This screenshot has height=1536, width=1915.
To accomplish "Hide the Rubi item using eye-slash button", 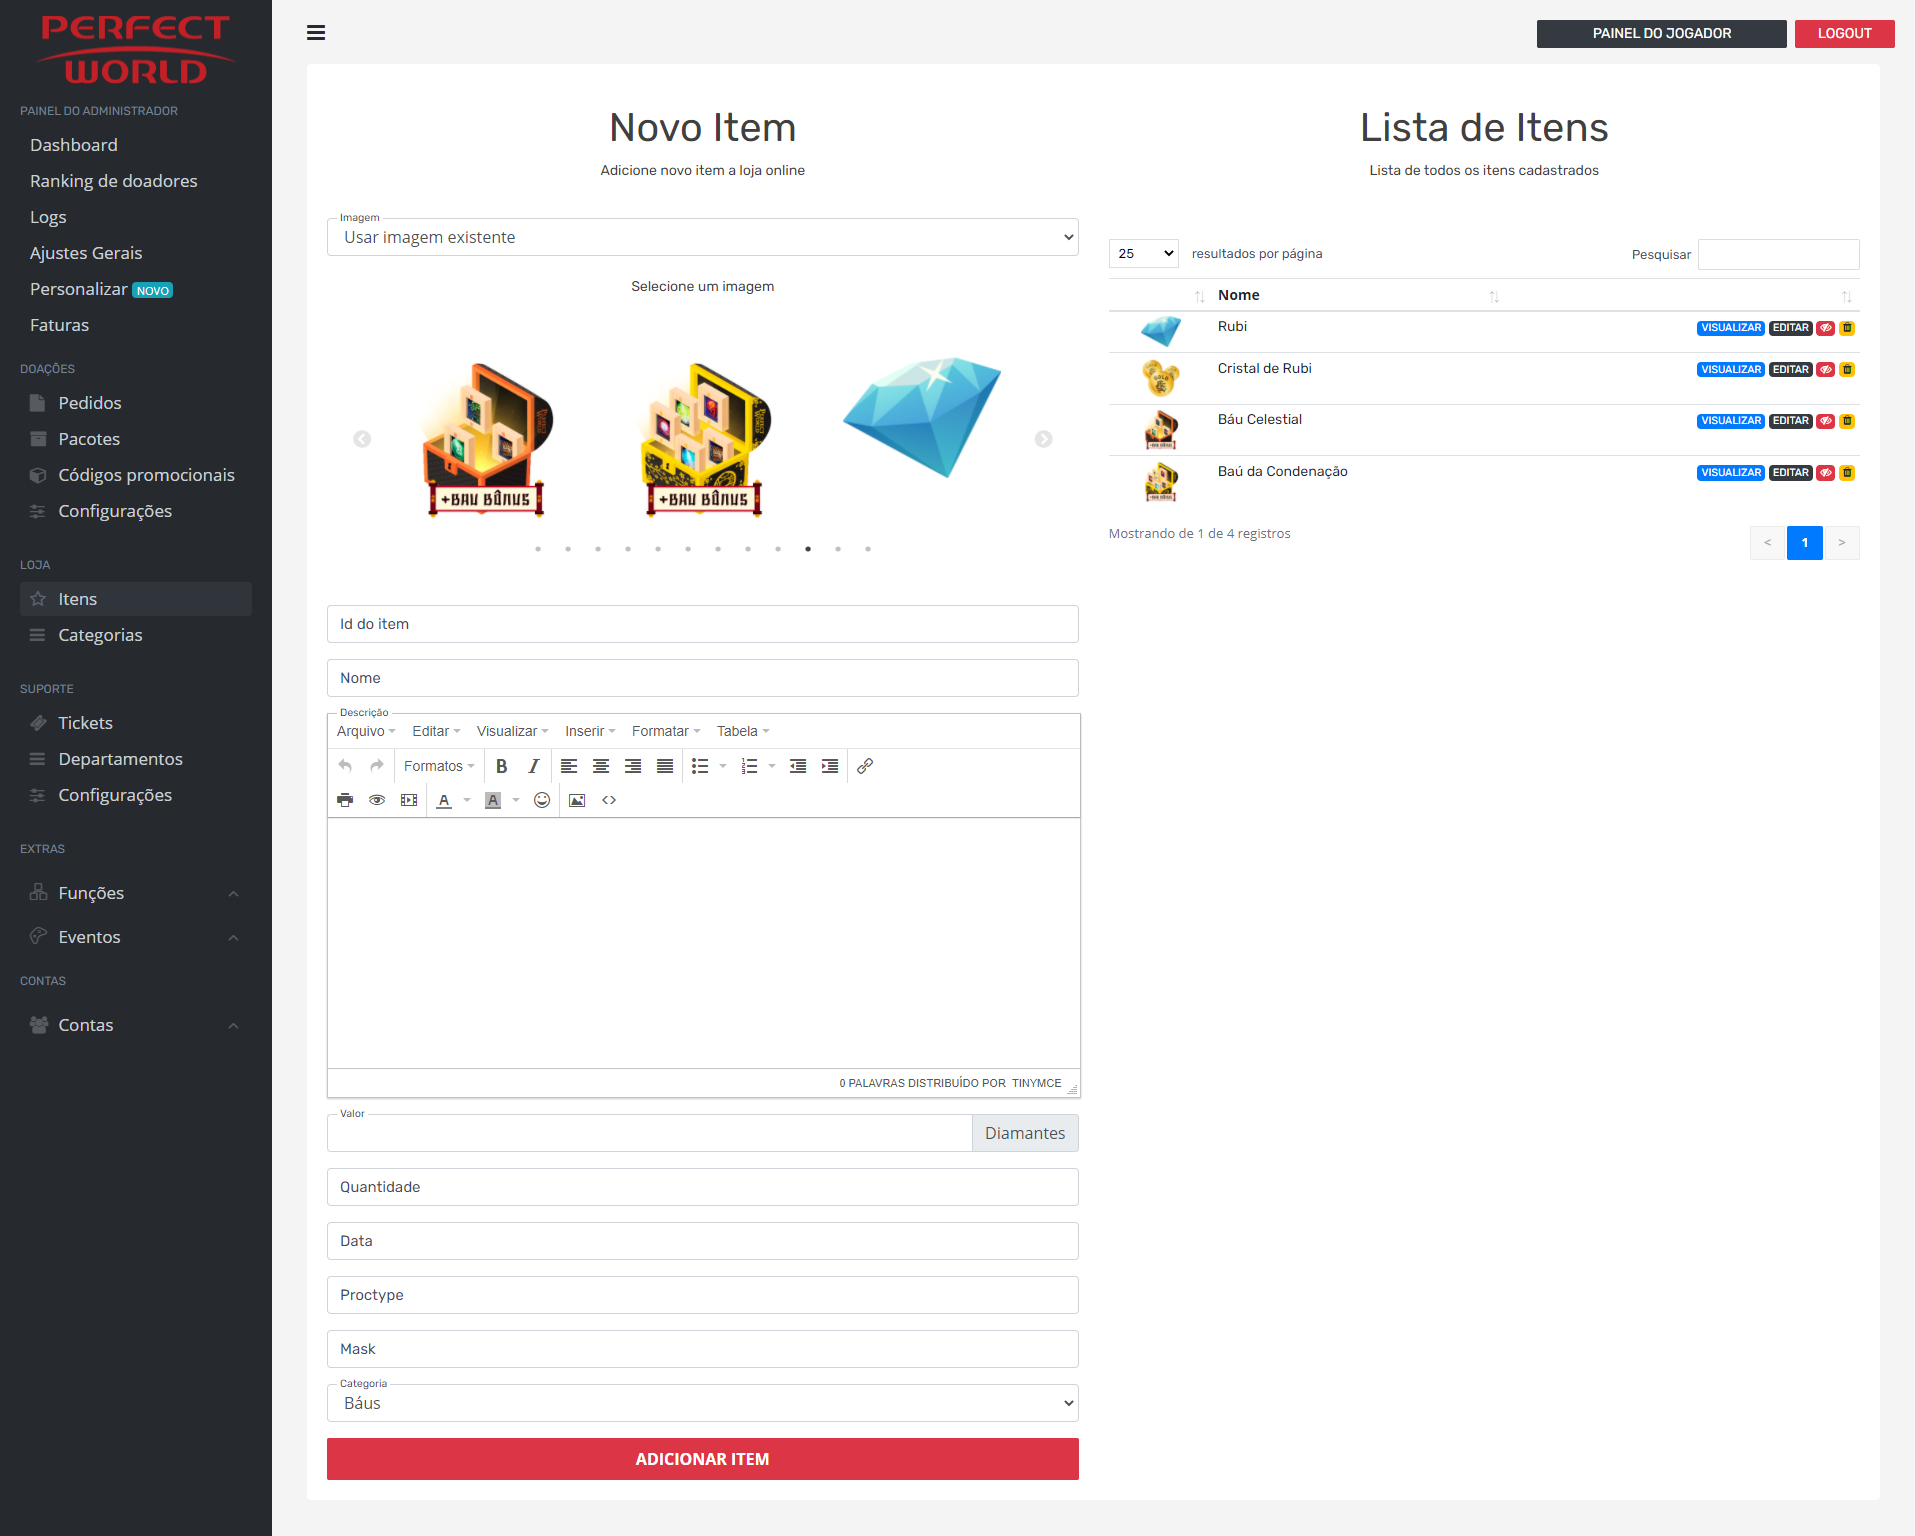I will click(1826, 328).
